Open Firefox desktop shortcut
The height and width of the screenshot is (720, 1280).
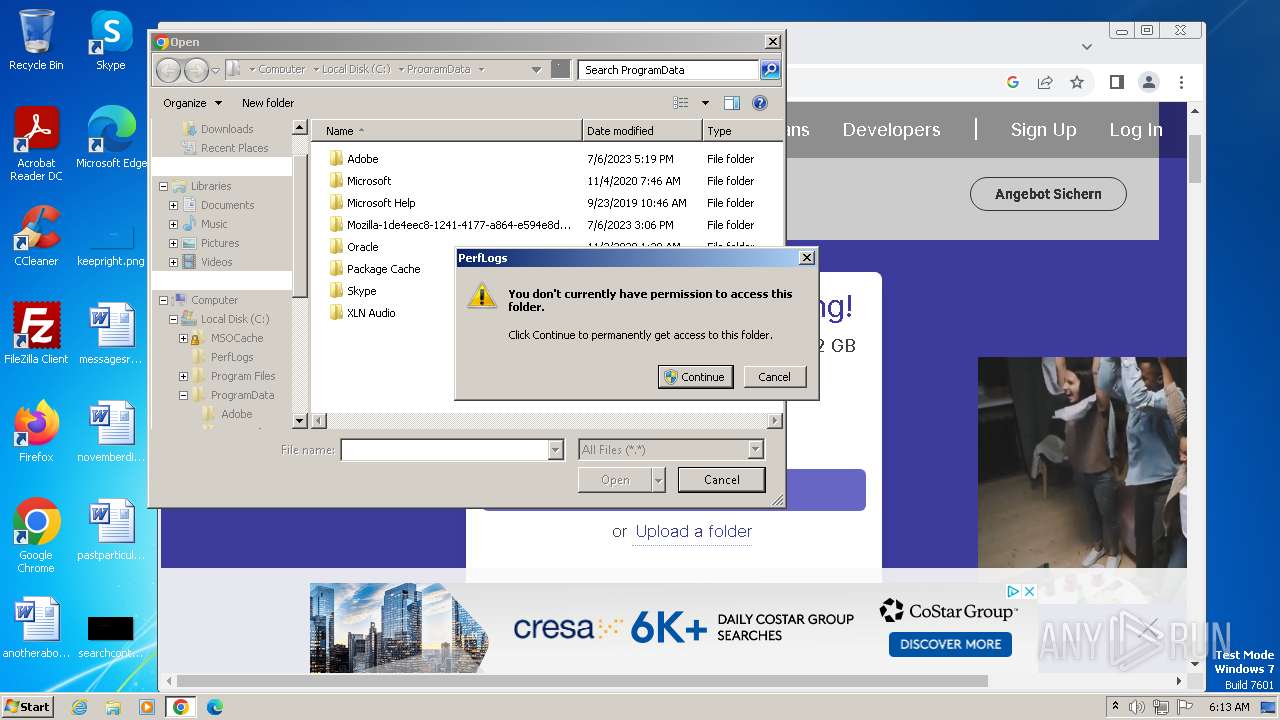click(x=36, y=431)
